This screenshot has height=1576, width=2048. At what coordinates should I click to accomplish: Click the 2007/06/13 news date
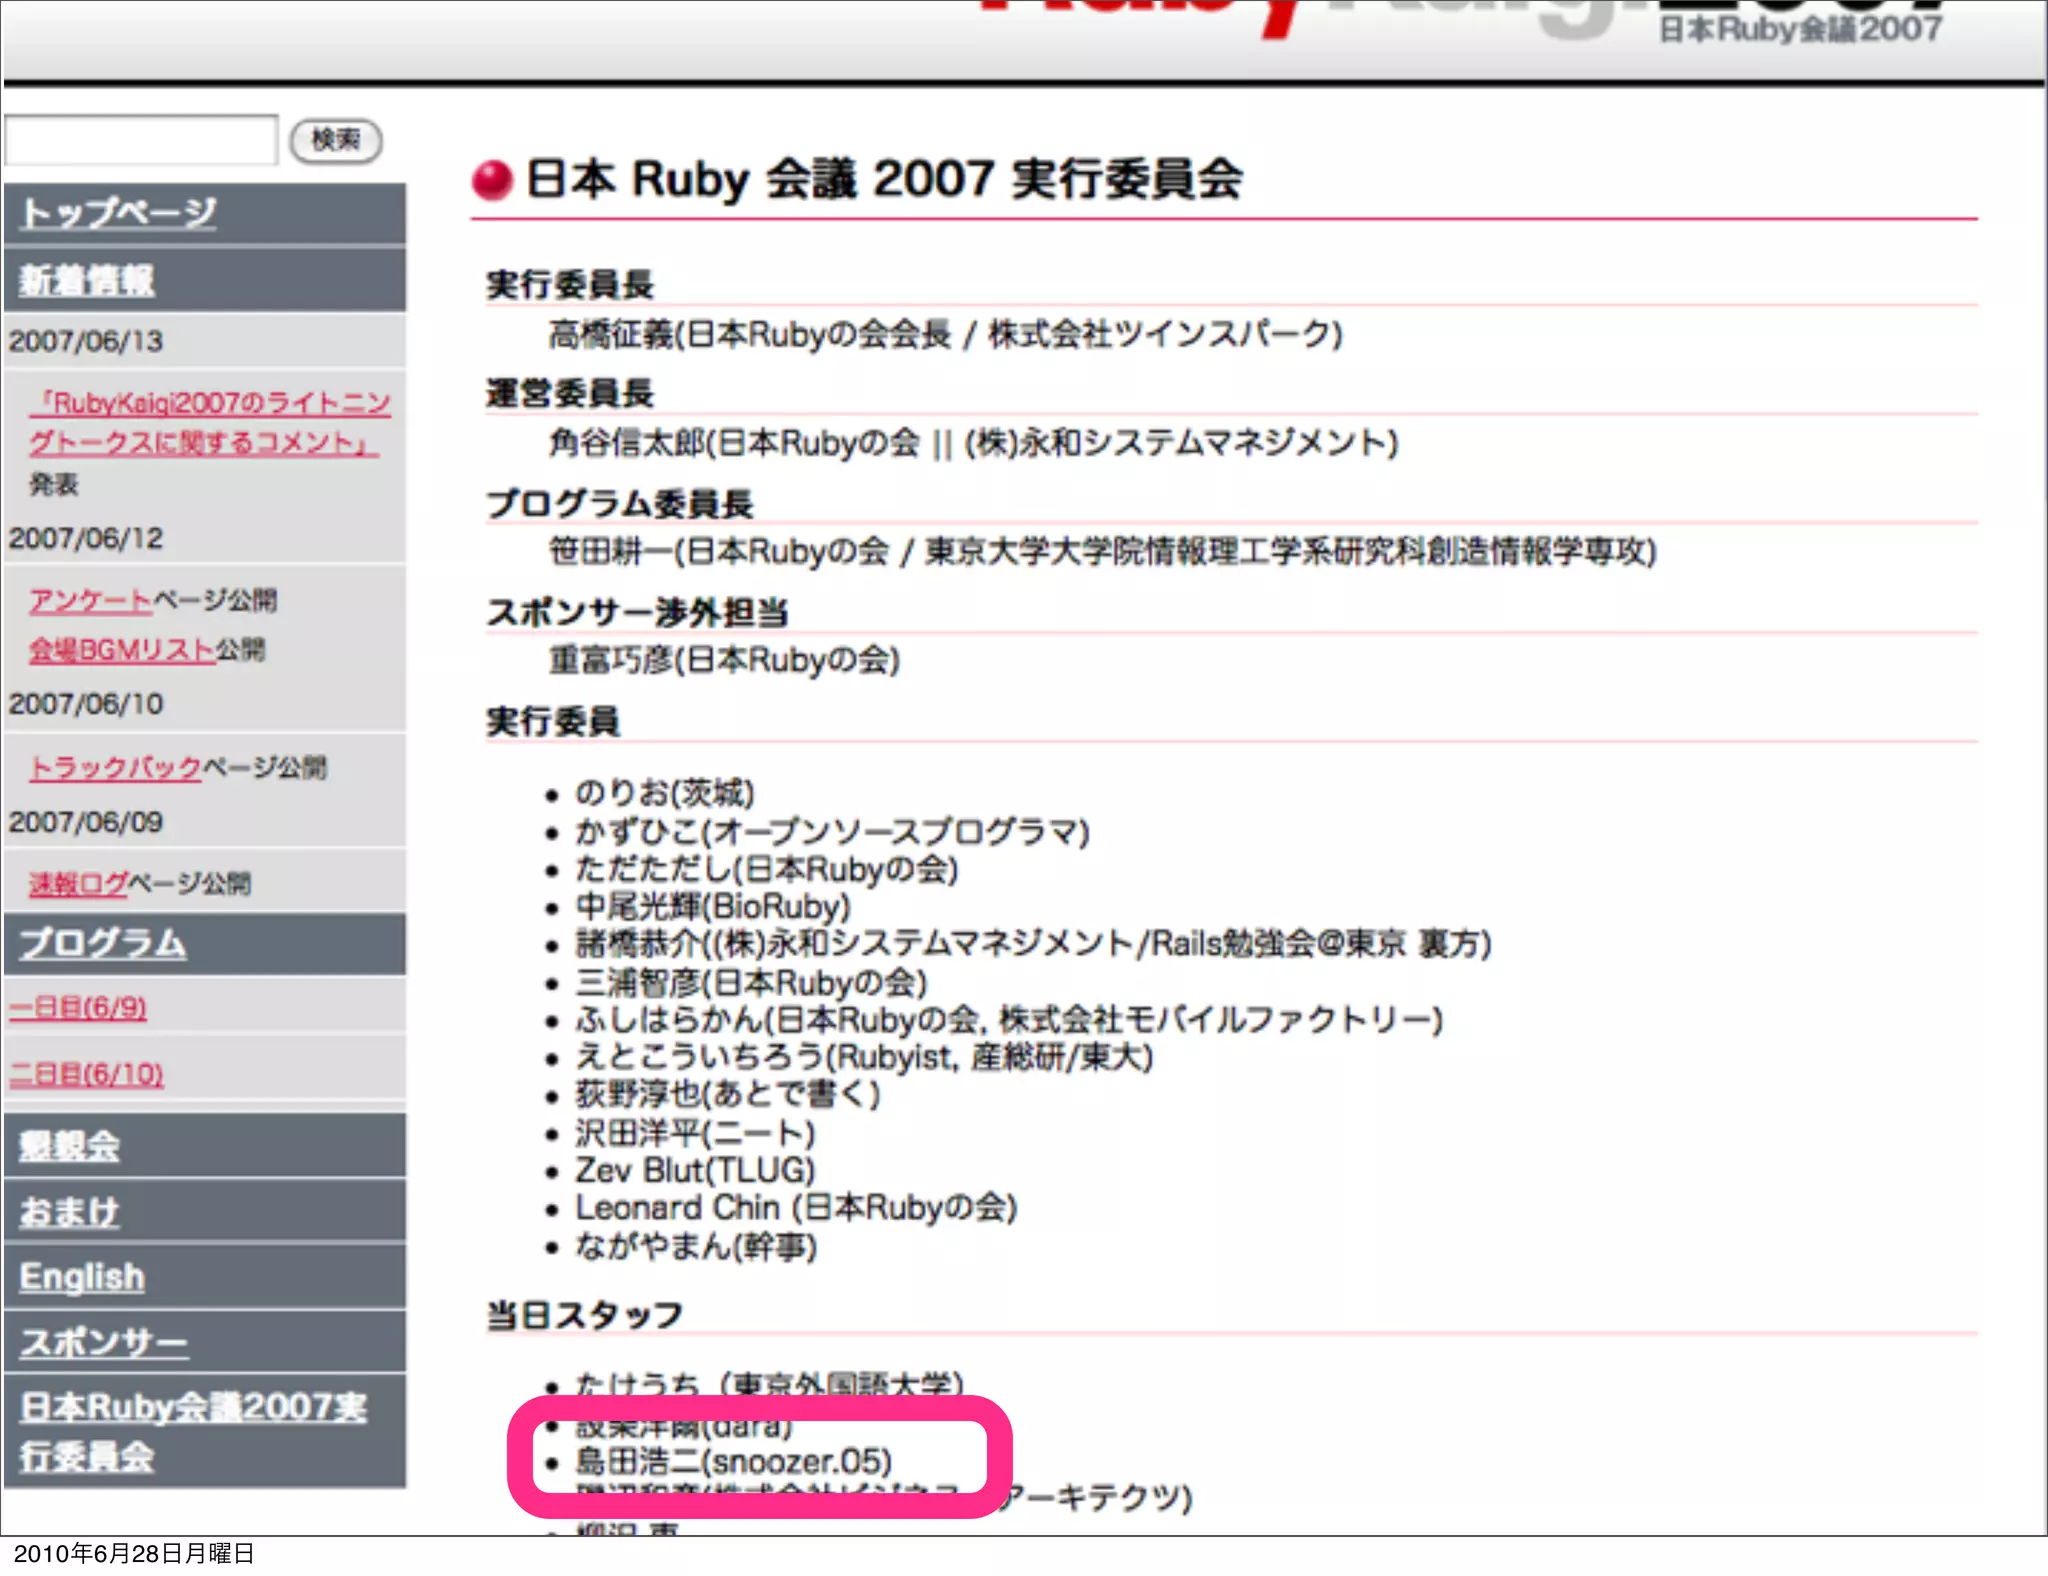tap(86, 341)
